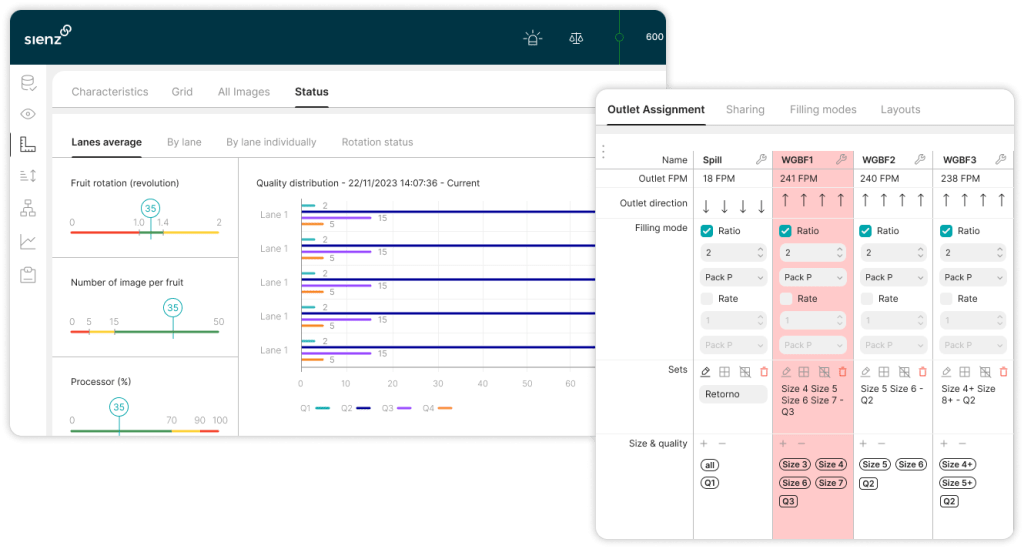Open the Filling modes tab
Screen dimensions: 1024x549
[822, 110]
